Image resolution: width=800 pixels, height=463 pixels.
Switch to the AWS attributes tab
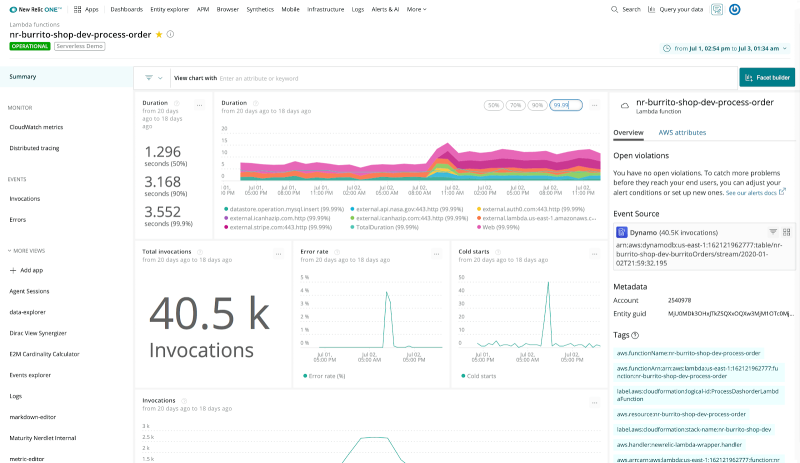coord(682,132)
